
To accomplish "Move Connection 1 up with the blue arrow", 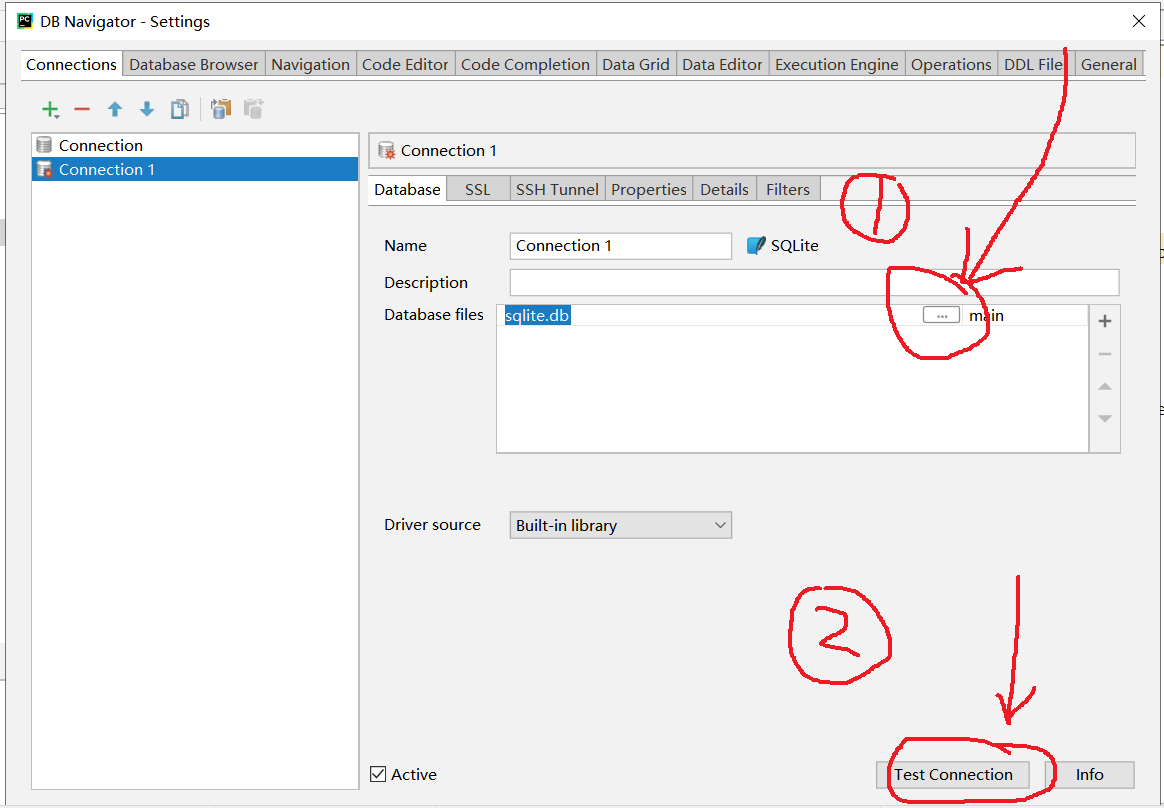I will (x=114, y=108).
